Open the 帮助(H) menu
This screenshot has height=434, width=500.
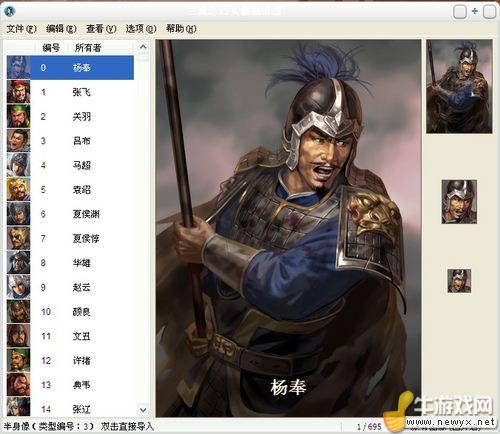(x=181, y=29)
